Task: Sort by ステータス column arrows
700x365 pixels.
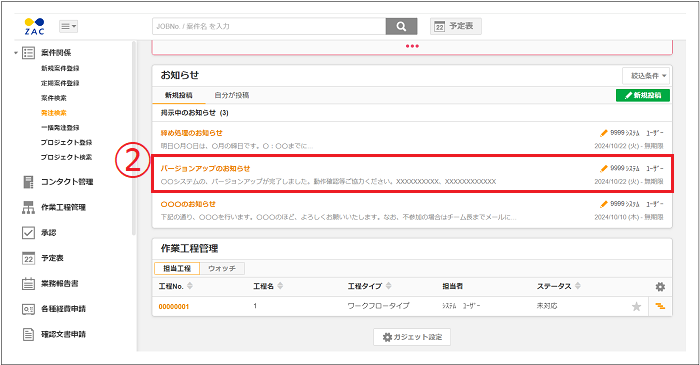Action: click(578, 286)
